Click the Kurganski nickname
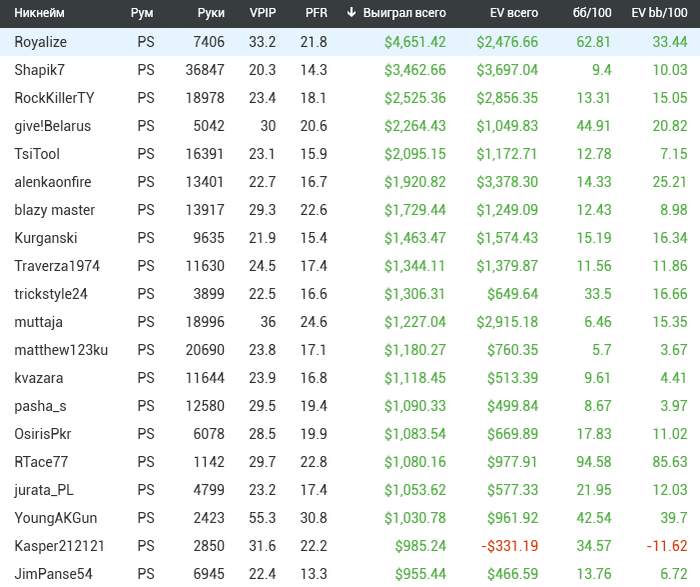The image size is (700, 587). point(46,238)
